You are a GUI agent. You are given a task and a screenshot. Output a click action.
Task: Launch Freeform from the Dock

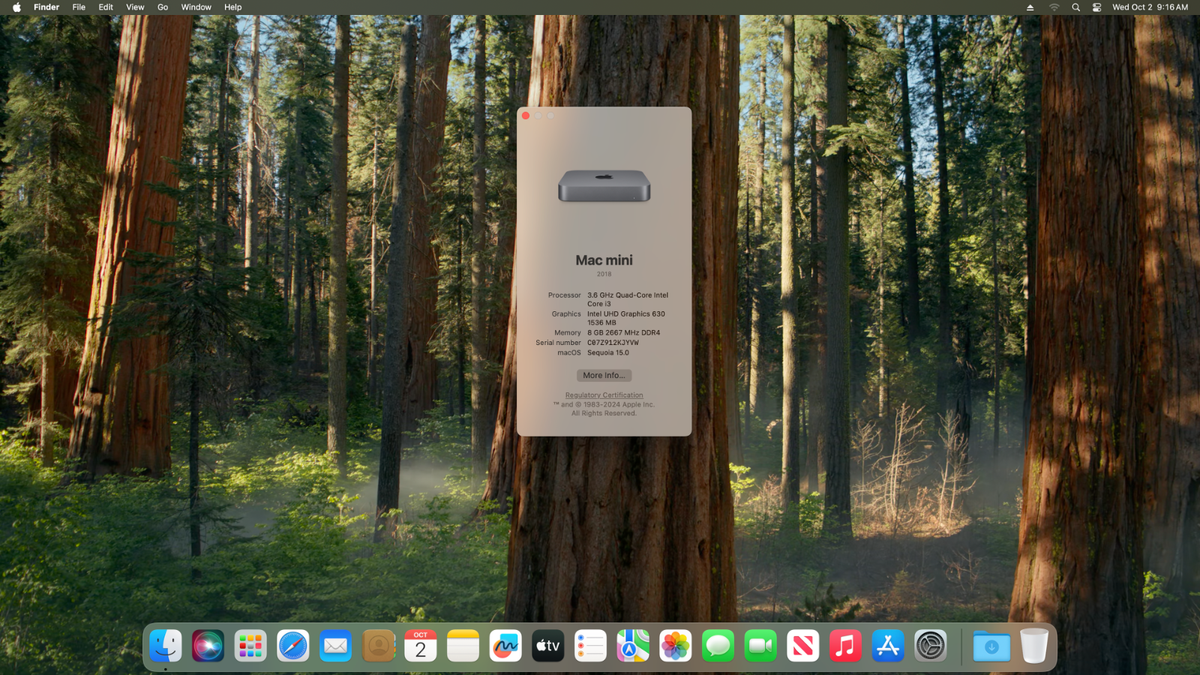505,646
